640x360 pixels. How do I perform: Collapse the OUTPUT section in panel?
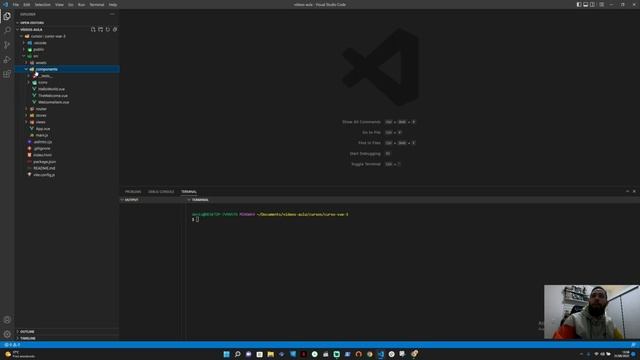131,200
